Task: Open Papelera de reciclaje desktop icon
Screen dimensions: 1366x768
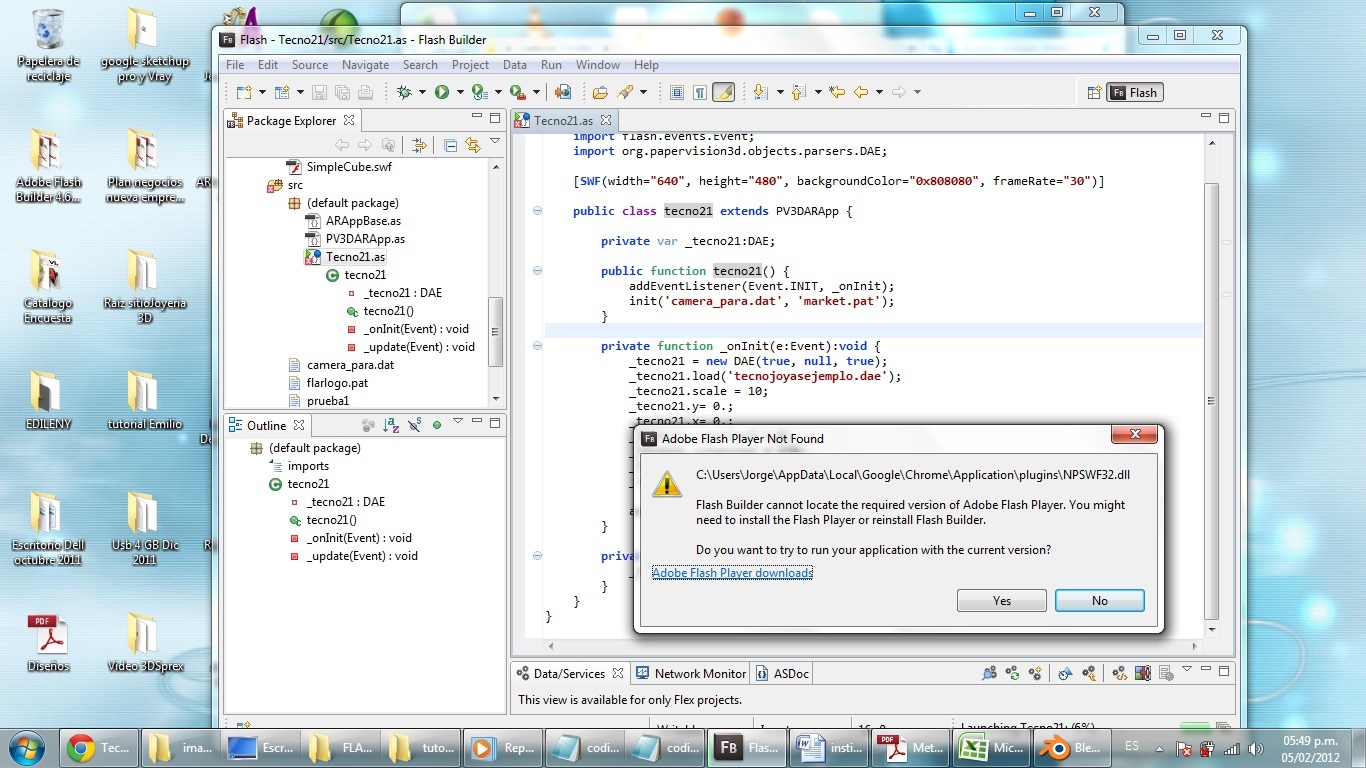Action: (x=47, y=46)
